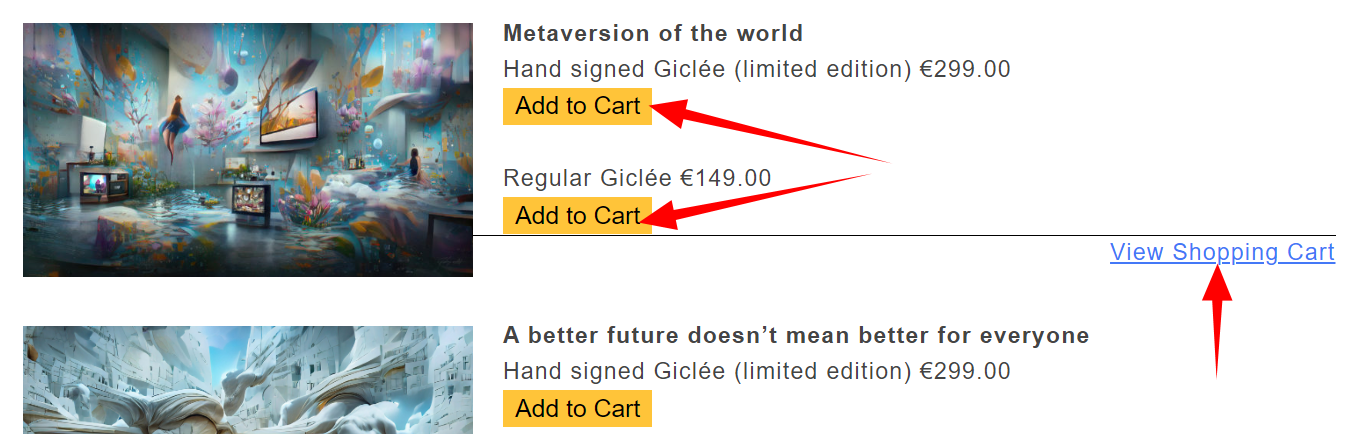This screenshot has height=434, width=1364.
Task: Click Metaversion's 'Hand signed Giclée (limited edition)' label
Action: pyautogui.click(x=707, y=69)
